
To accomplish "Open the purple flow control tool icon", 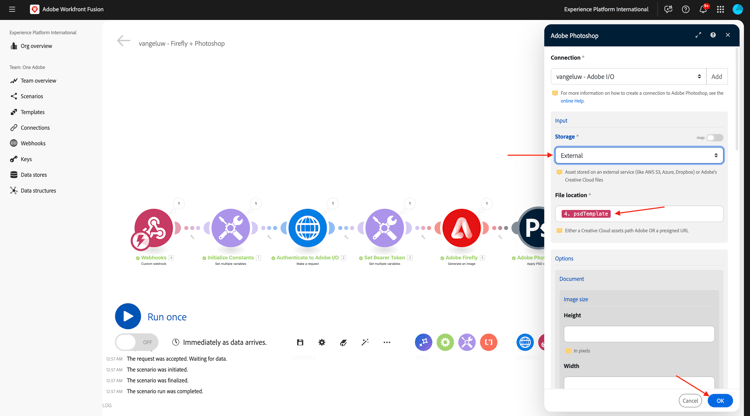I will pyautogui.click(x=423, y=342).
